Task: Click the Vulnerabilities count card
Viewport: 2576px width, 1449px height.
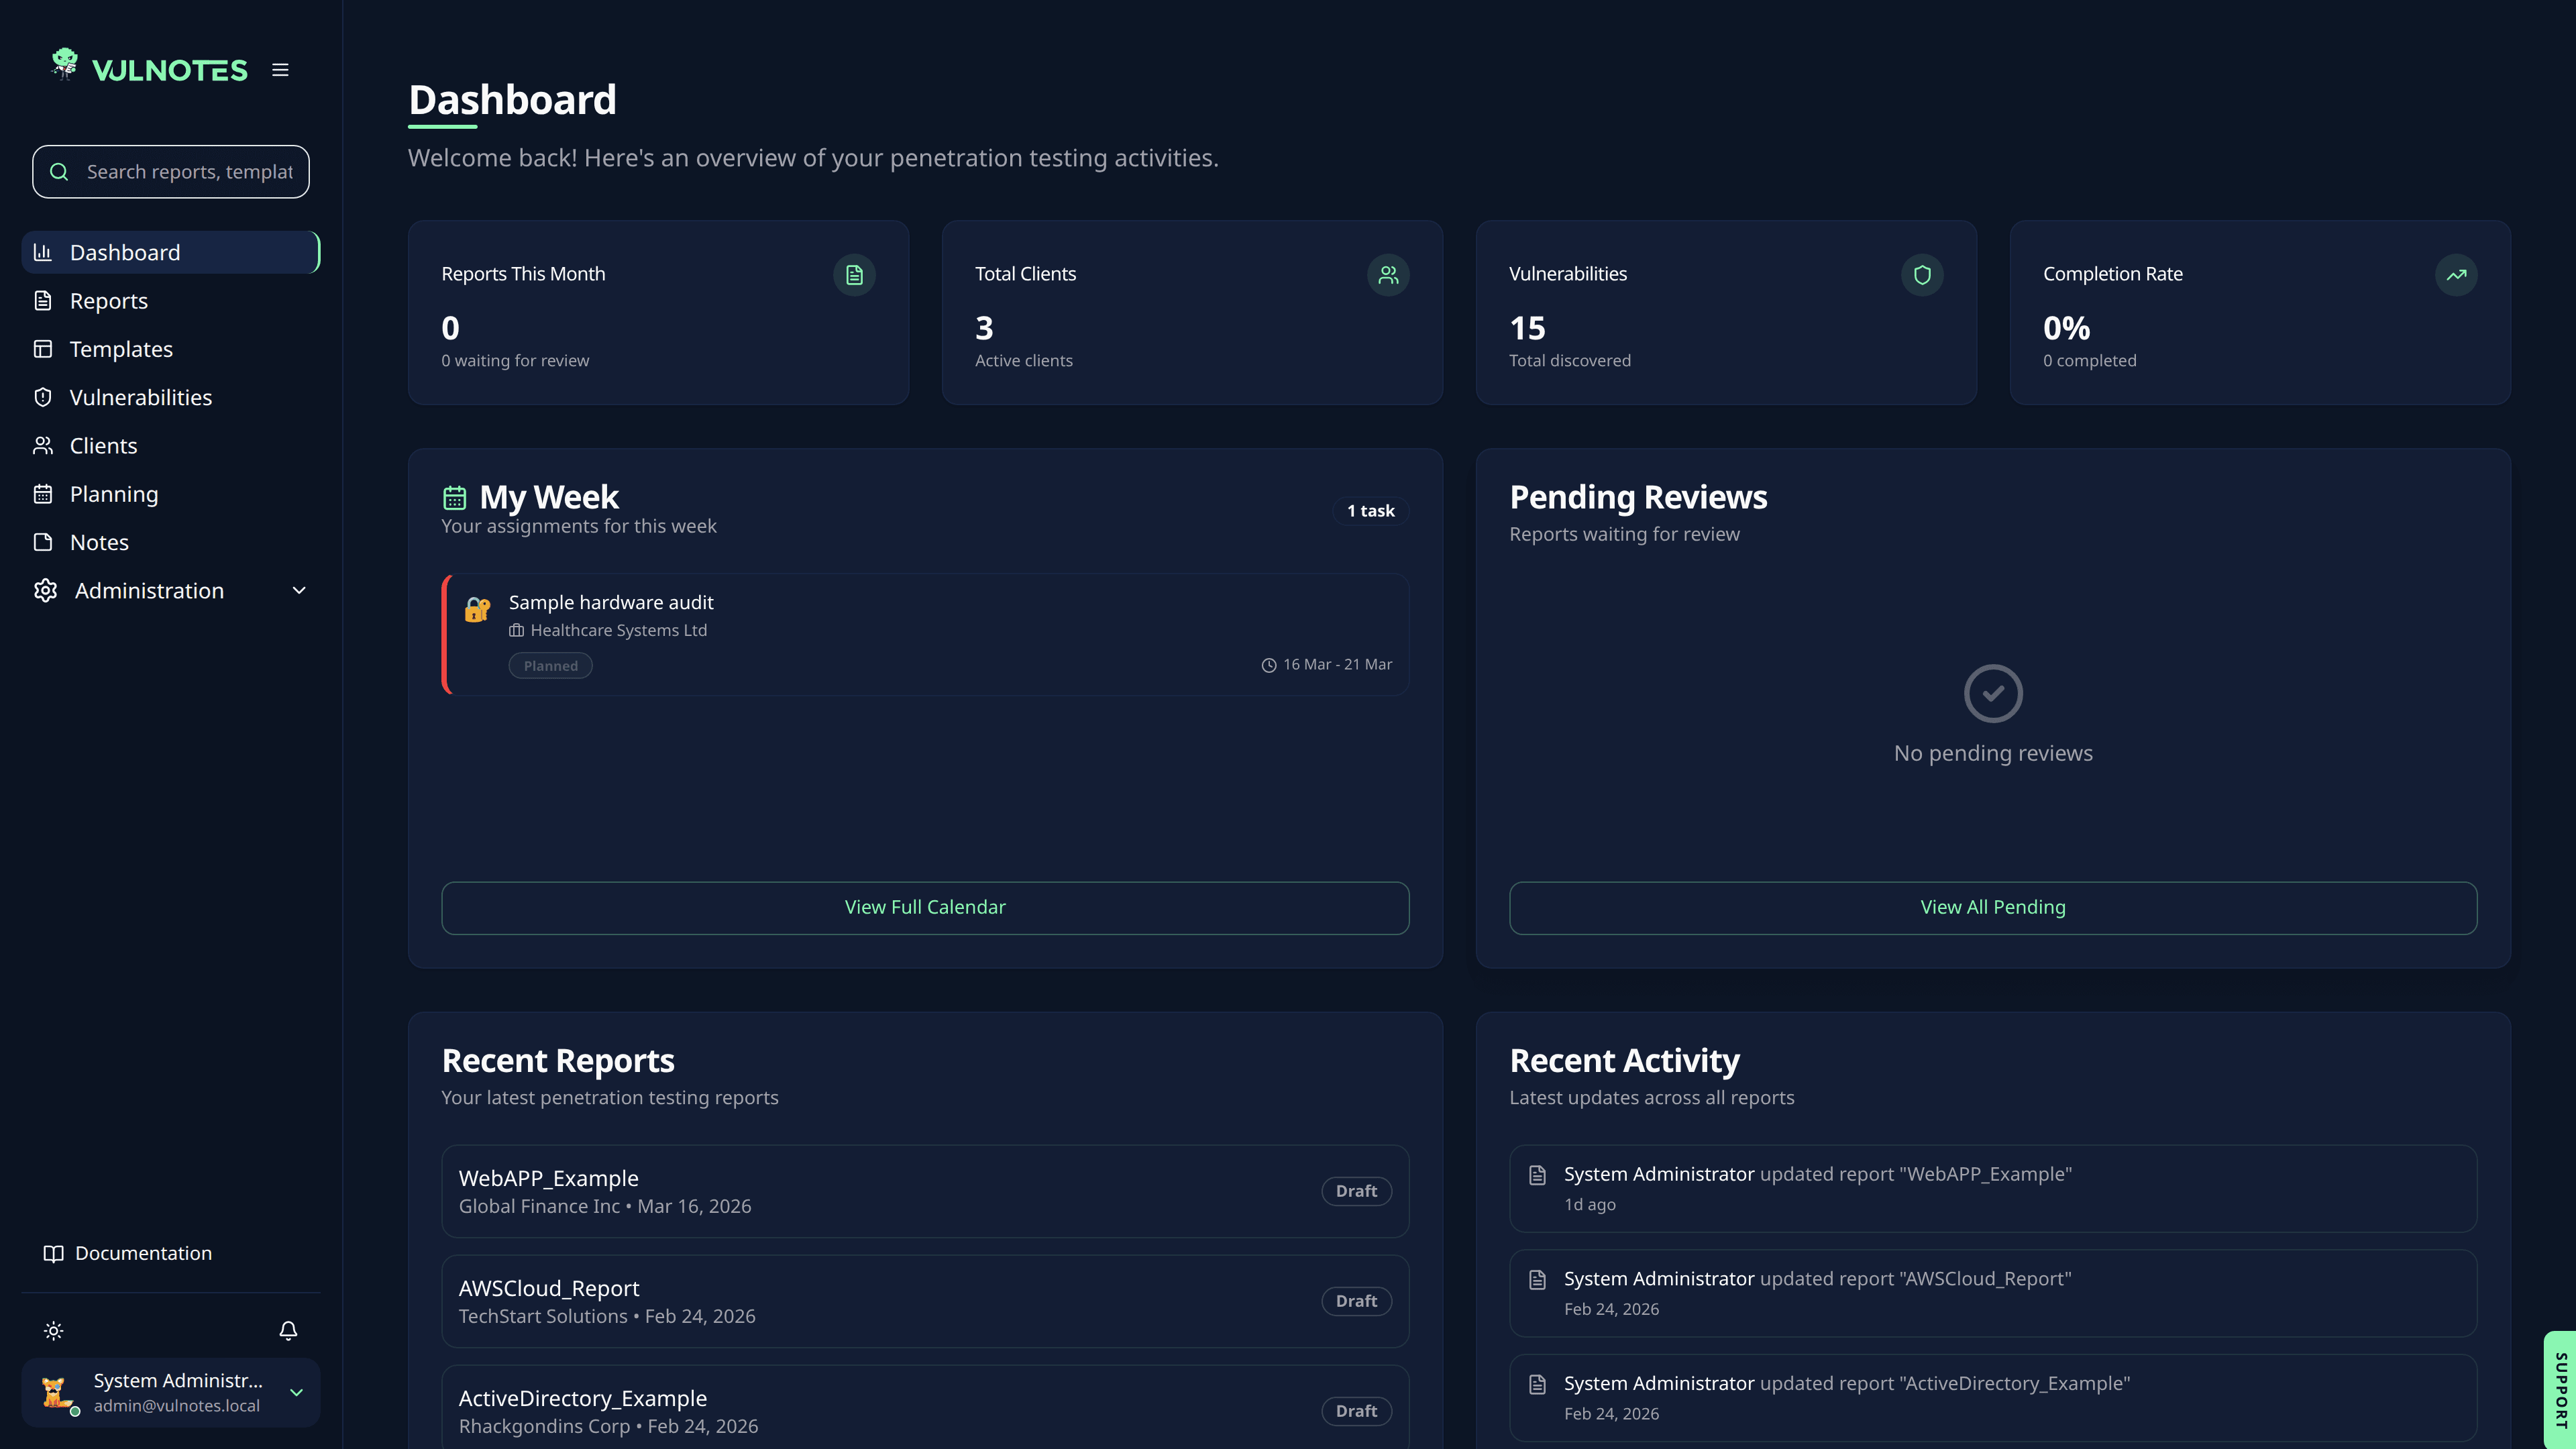Action: [1726, 313]
